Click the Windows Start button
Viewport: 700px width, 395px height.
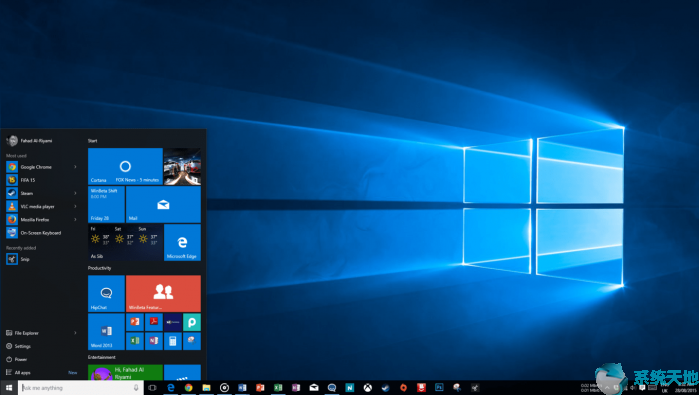coord(9,388)
